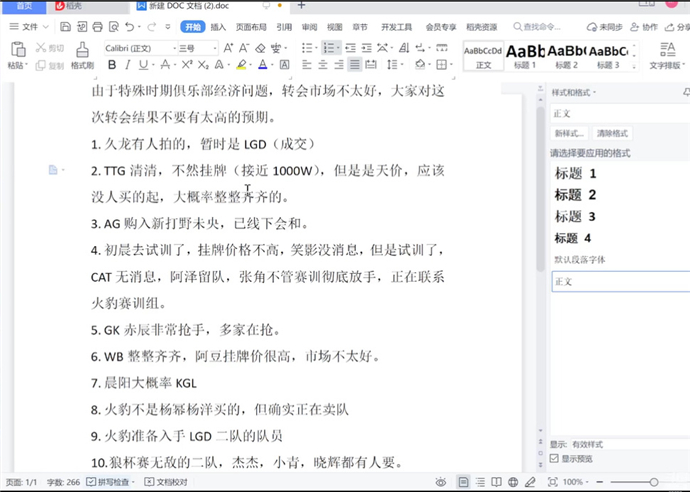The height and width of the screenshot is (492, 690).
Task: Click the 新样式 button
Action: (569, 133)
